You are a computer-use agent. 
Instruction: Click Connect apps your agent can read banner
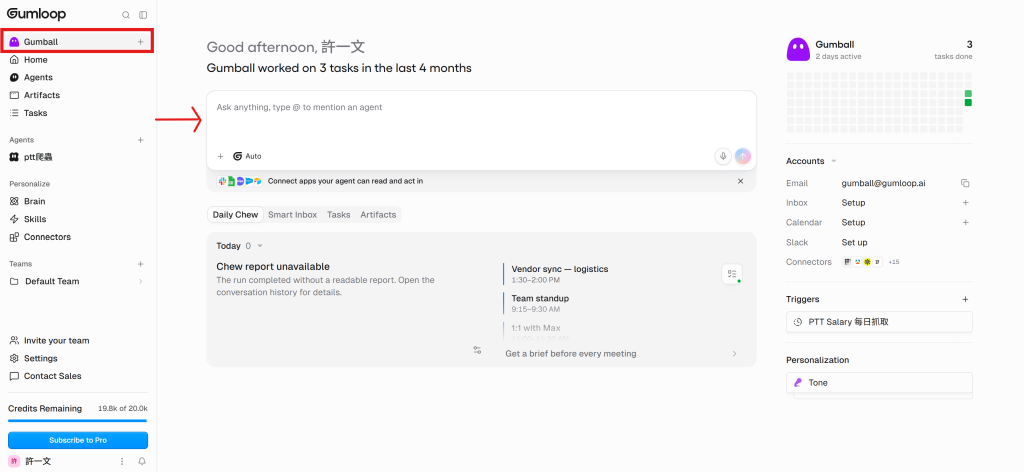[345, 181]
